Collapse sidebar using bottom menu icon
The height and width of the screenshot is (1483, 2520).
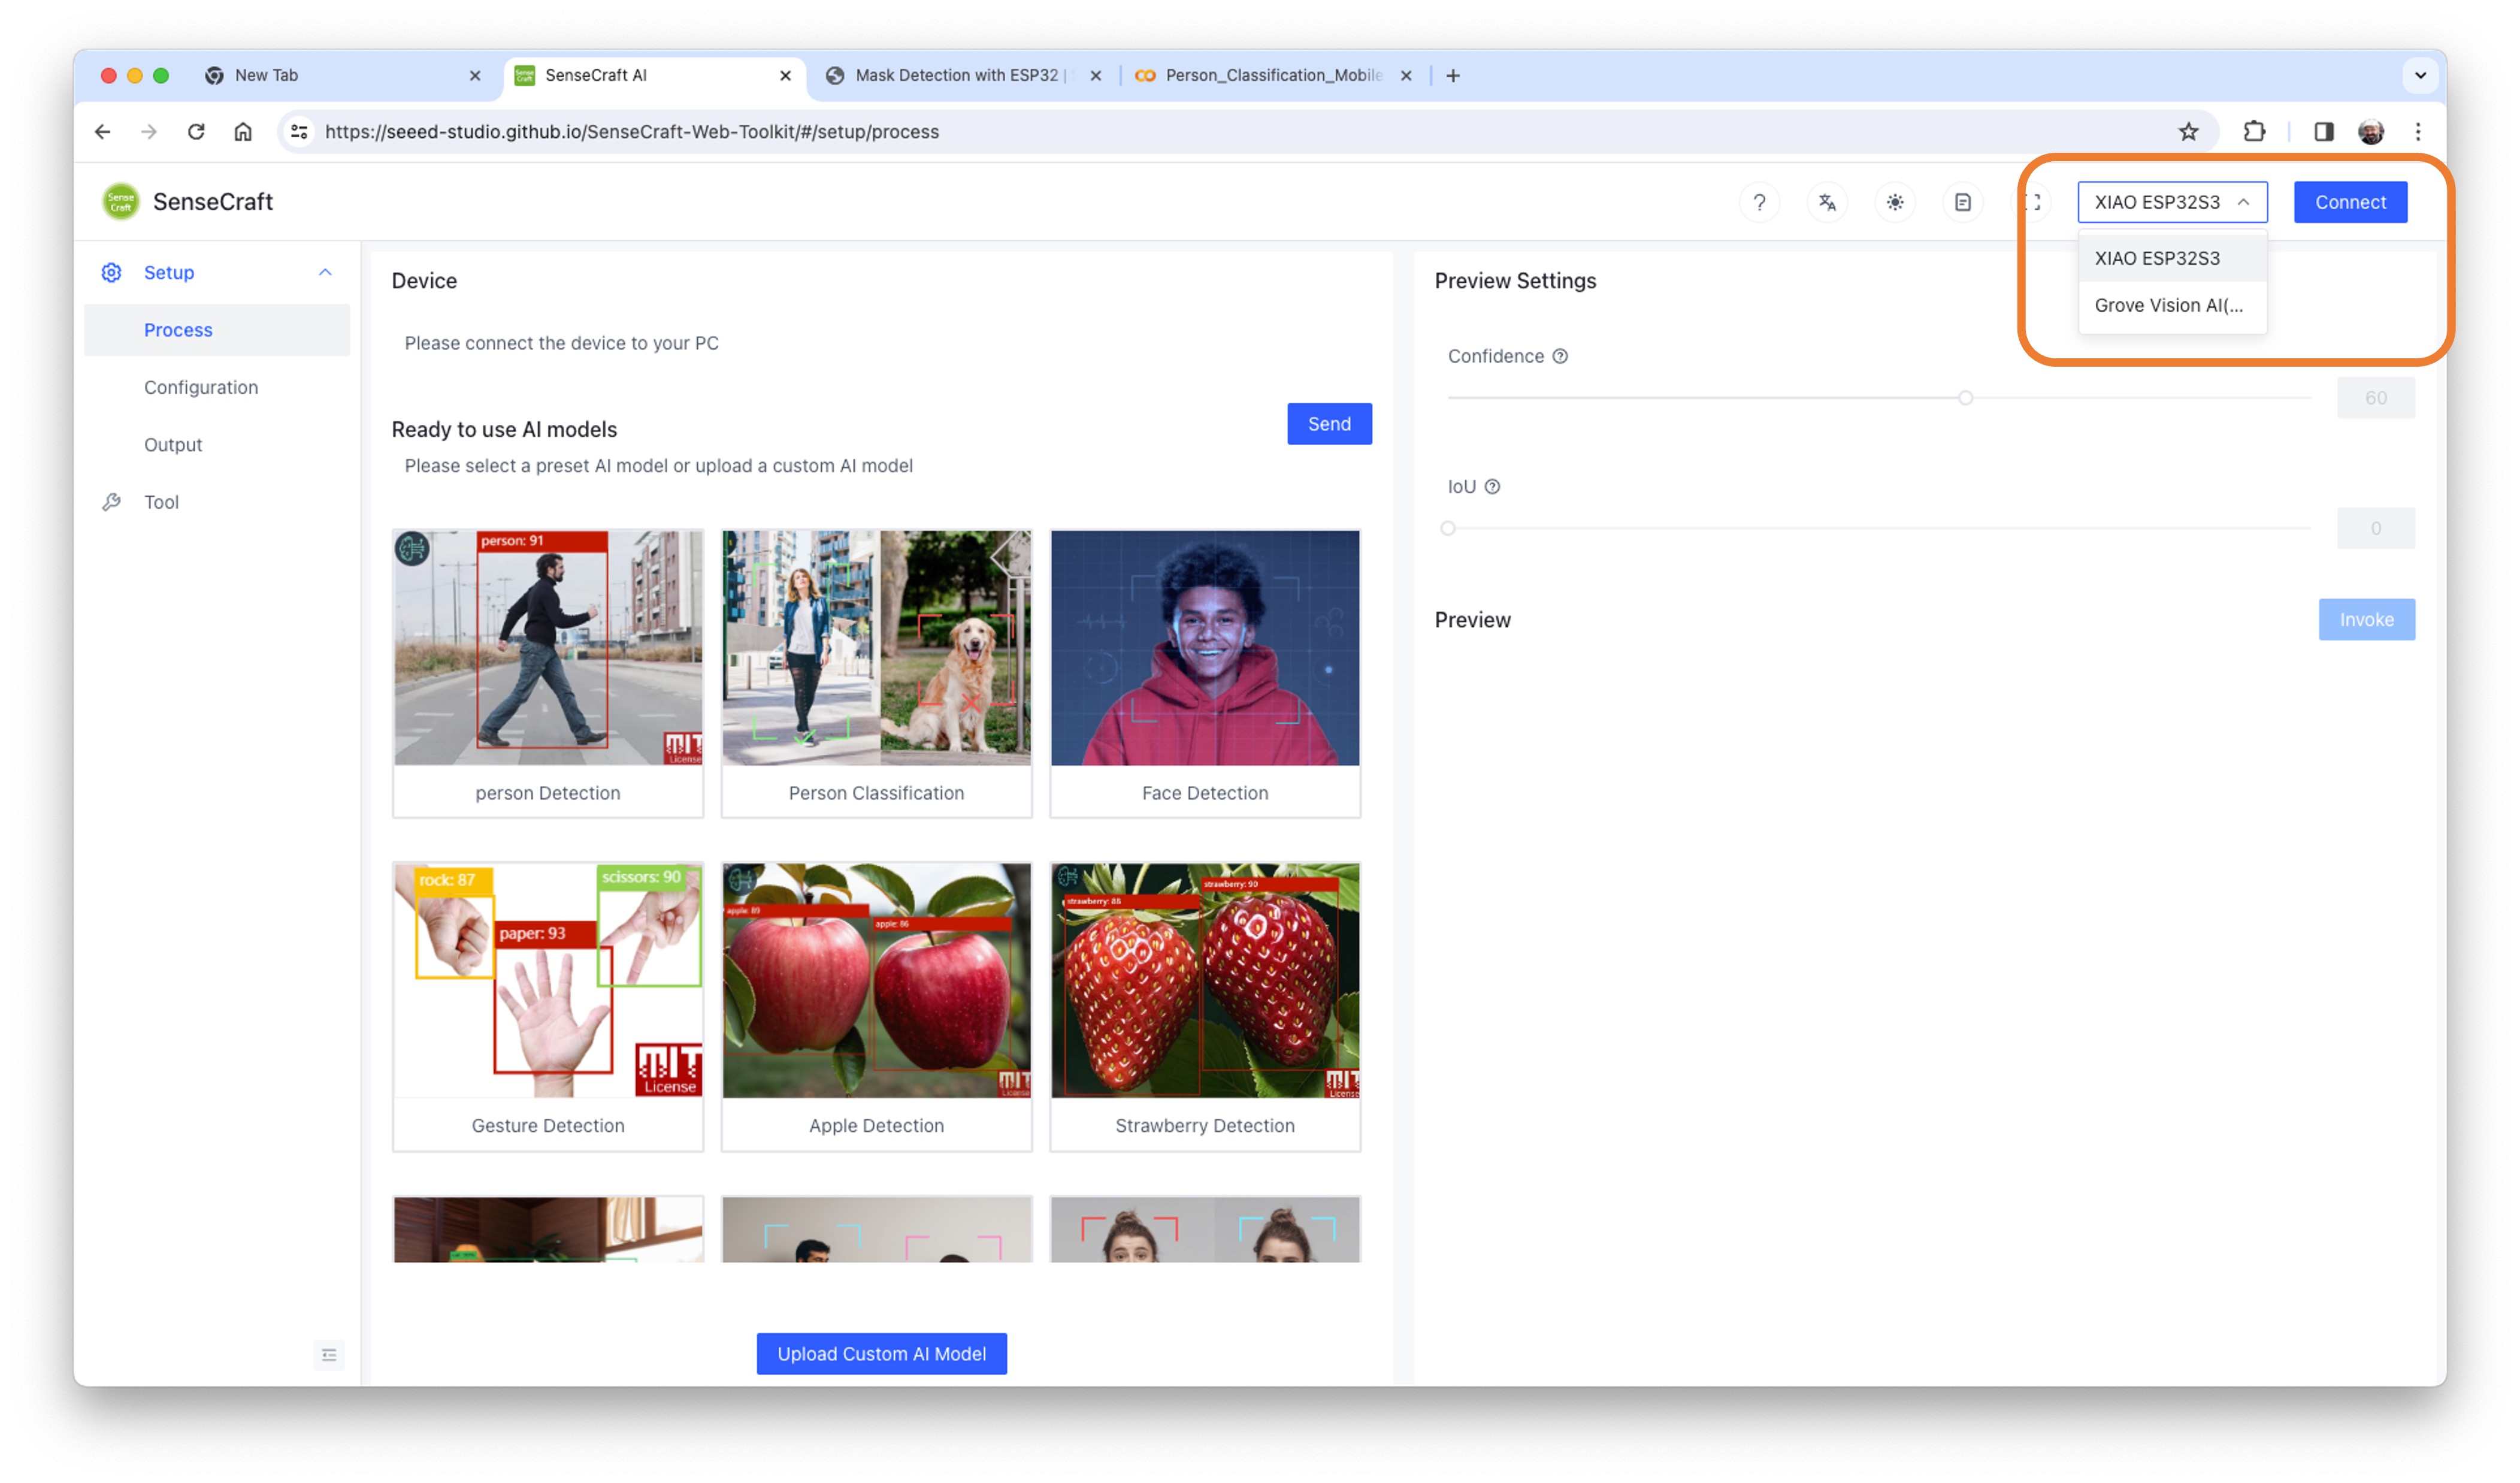point(329,1354)
